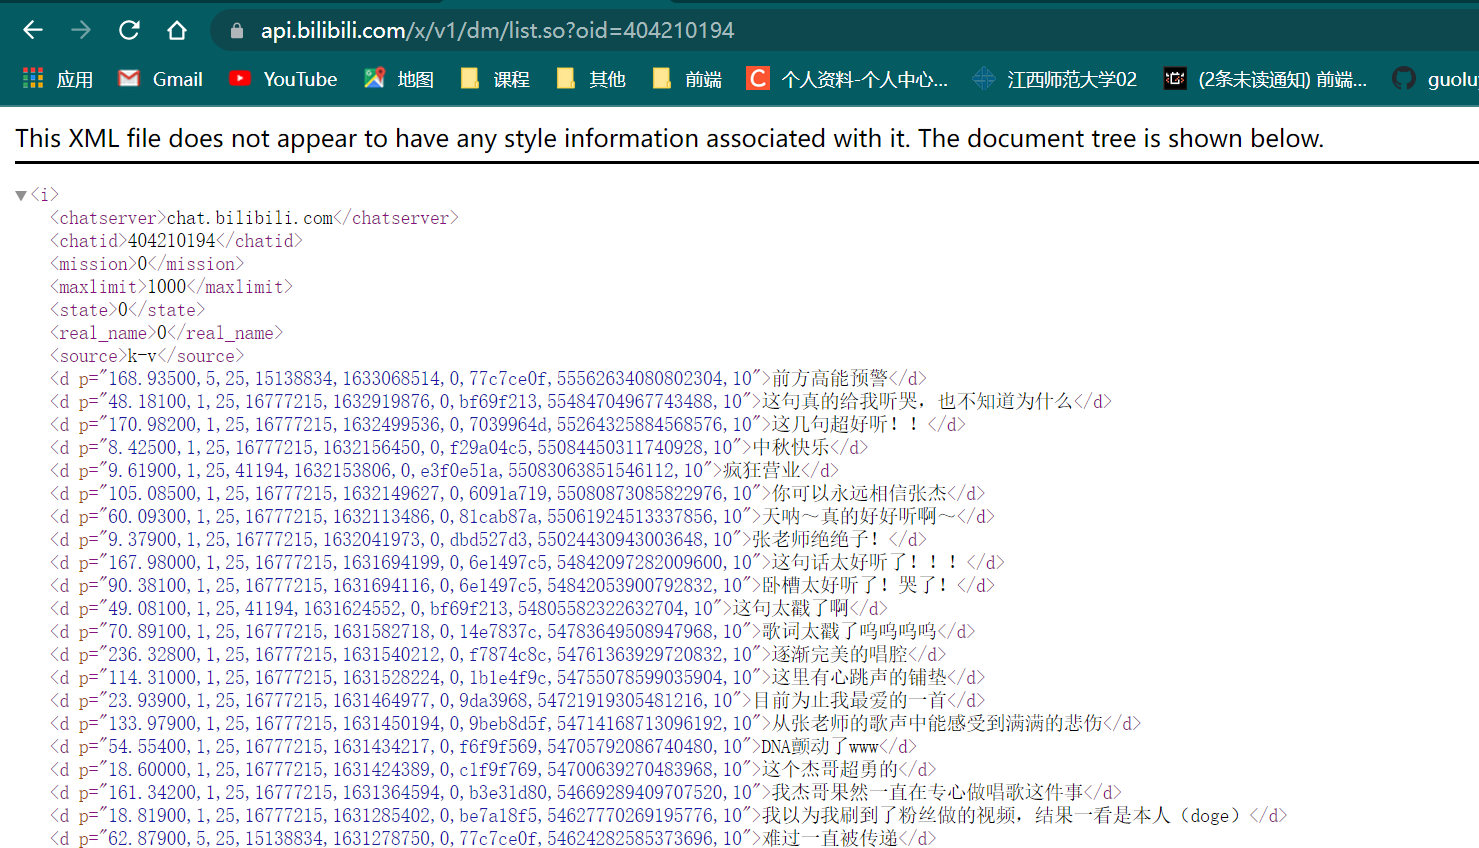View site security lock info

click(237, 30)
